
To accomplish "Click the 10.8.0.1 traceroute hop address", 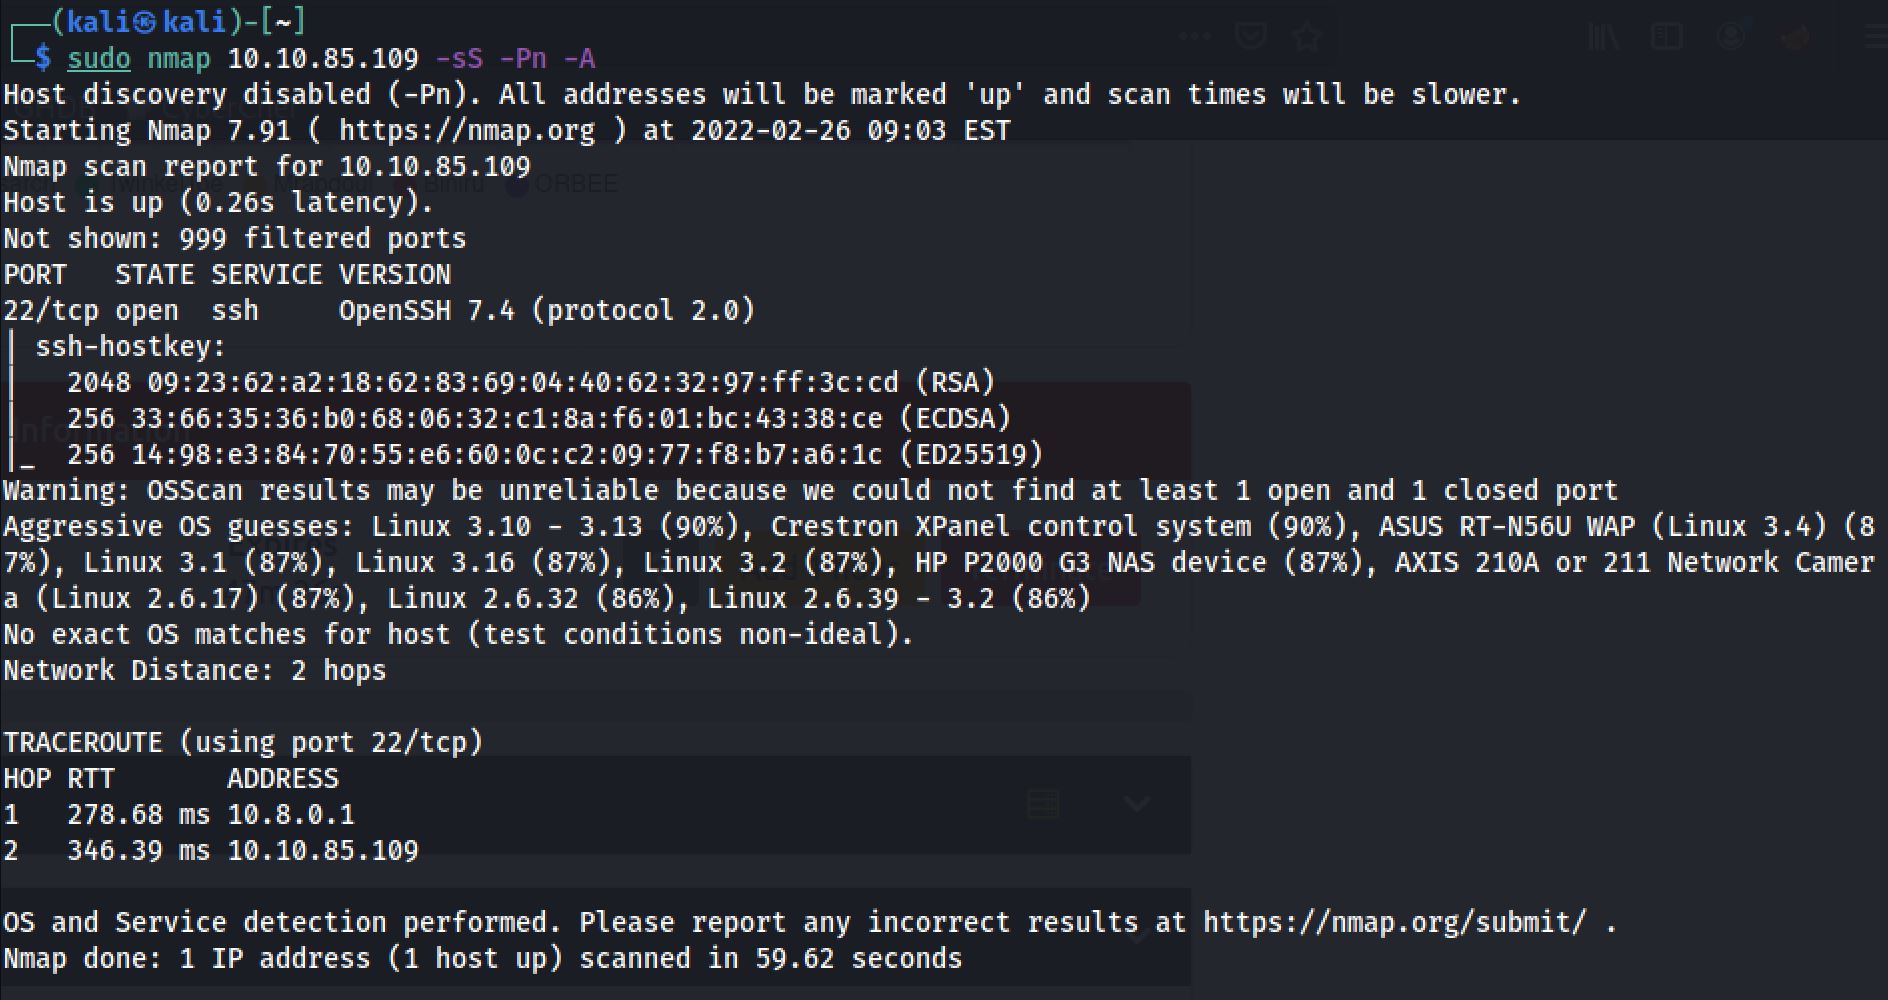I will pos(291,815).
